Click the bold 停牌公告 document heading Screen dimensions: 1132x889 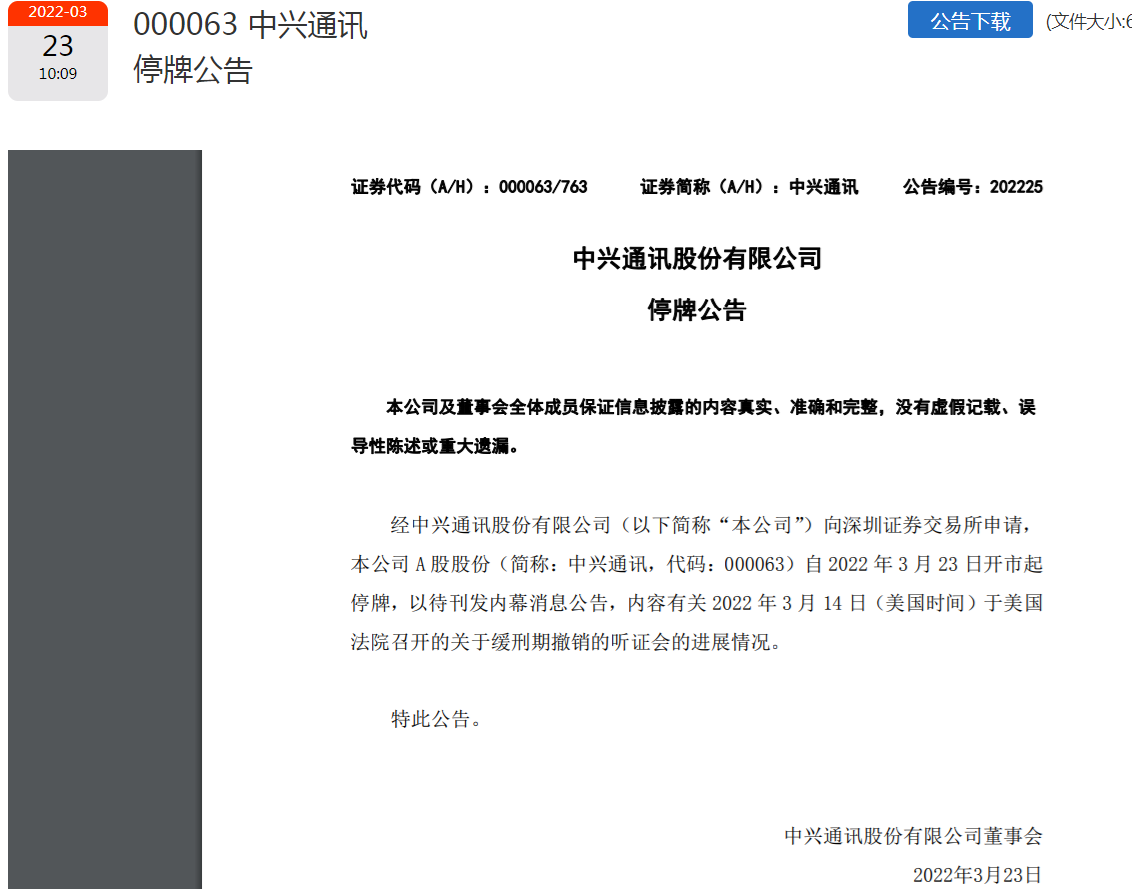tap(697, 311)
